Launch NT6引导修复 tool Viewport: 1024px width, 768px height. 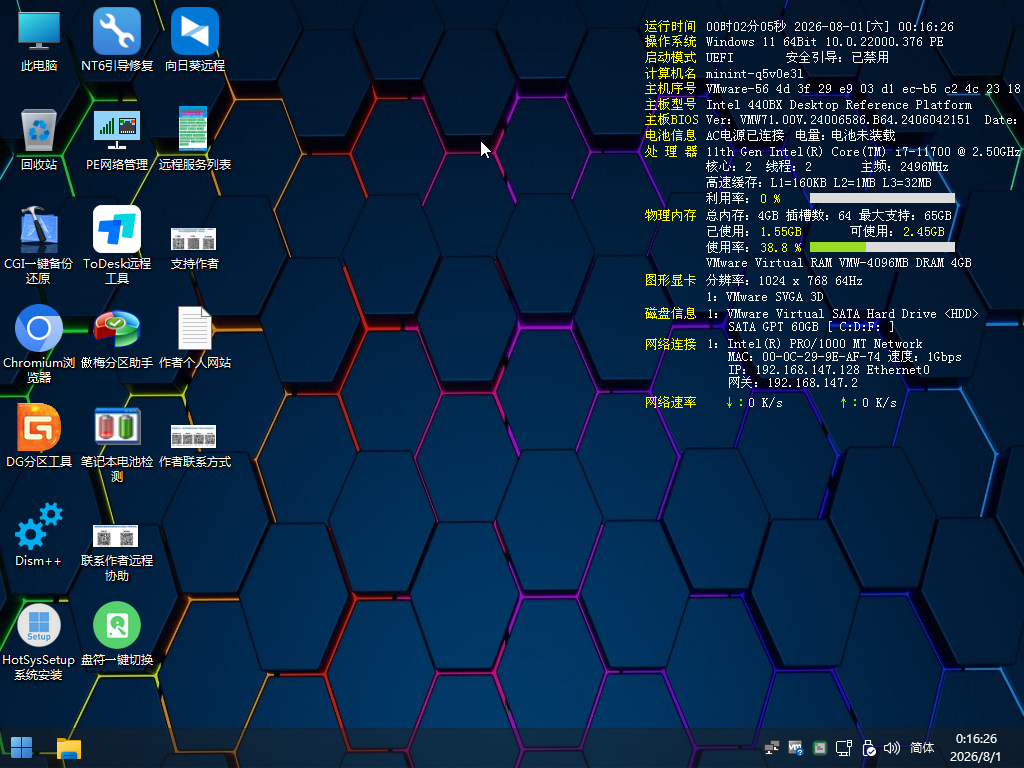pyautogui.click(x=117, y=39)
